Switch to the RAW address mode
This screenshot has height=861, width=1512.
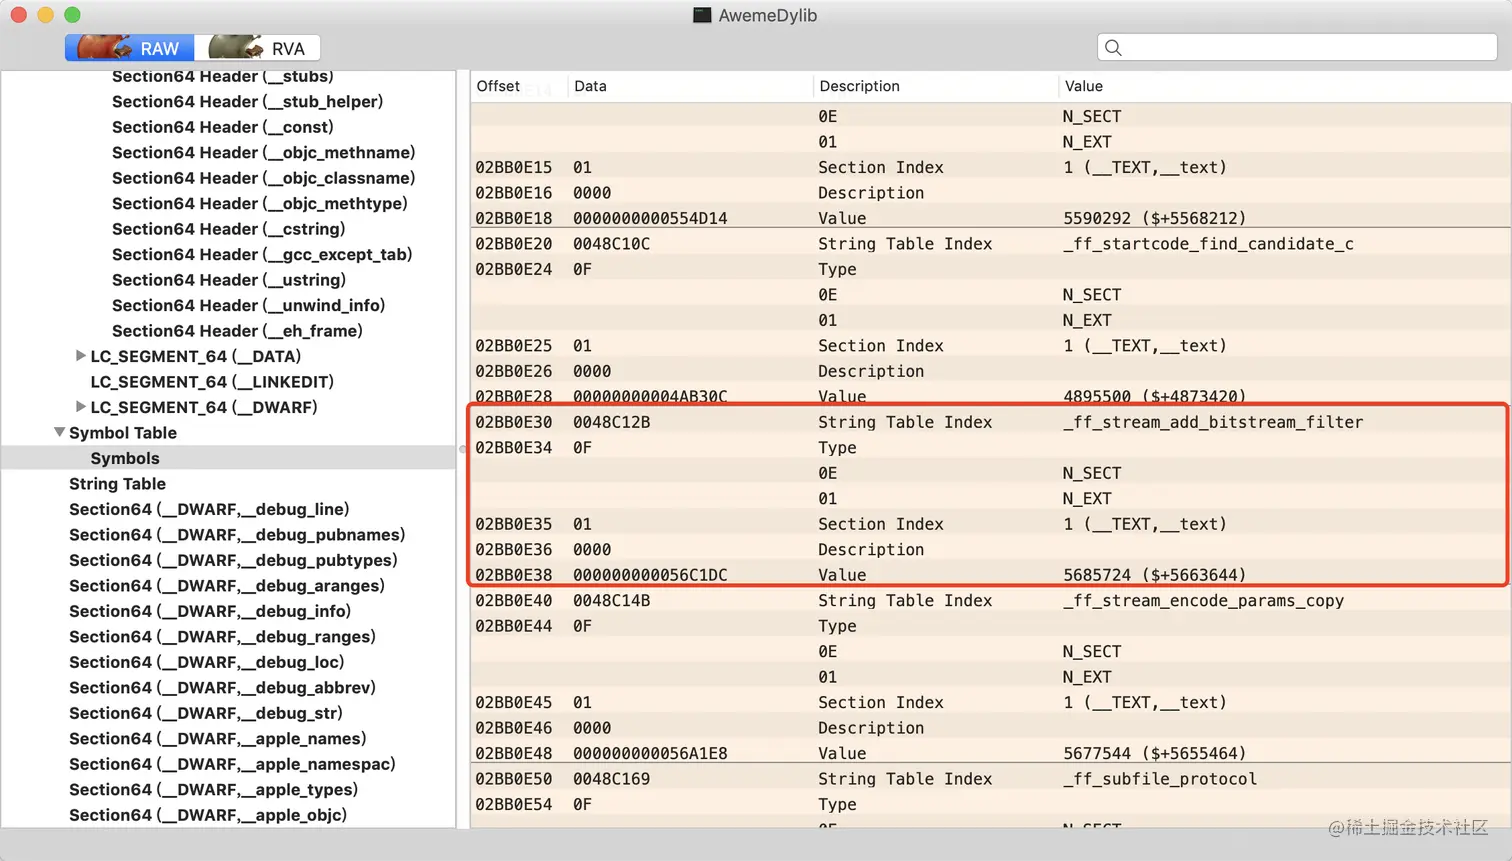pos(130,48)
